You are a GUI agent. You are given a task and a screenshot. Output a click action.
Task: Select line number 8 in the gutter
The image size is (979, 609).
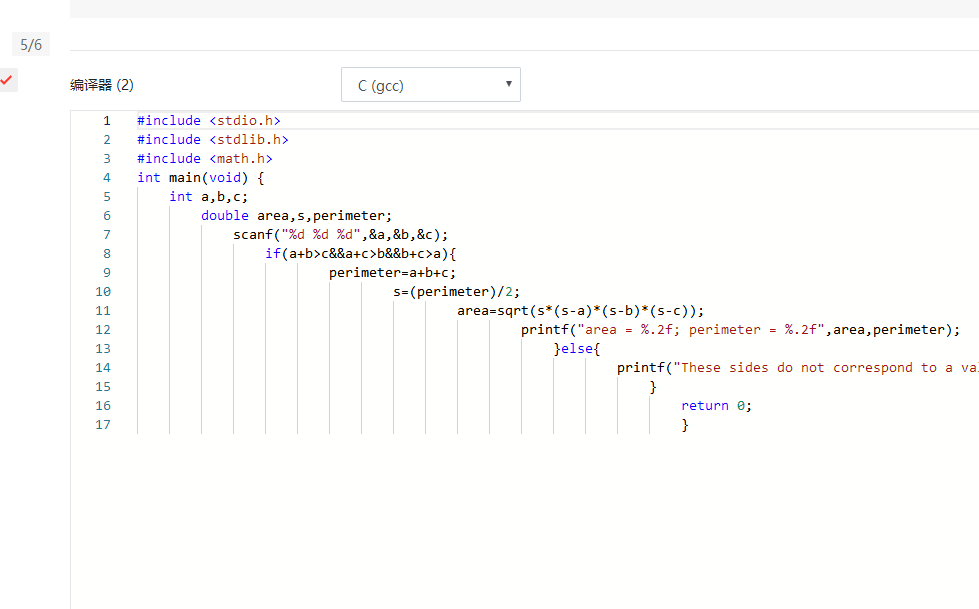tap(106, 254)
